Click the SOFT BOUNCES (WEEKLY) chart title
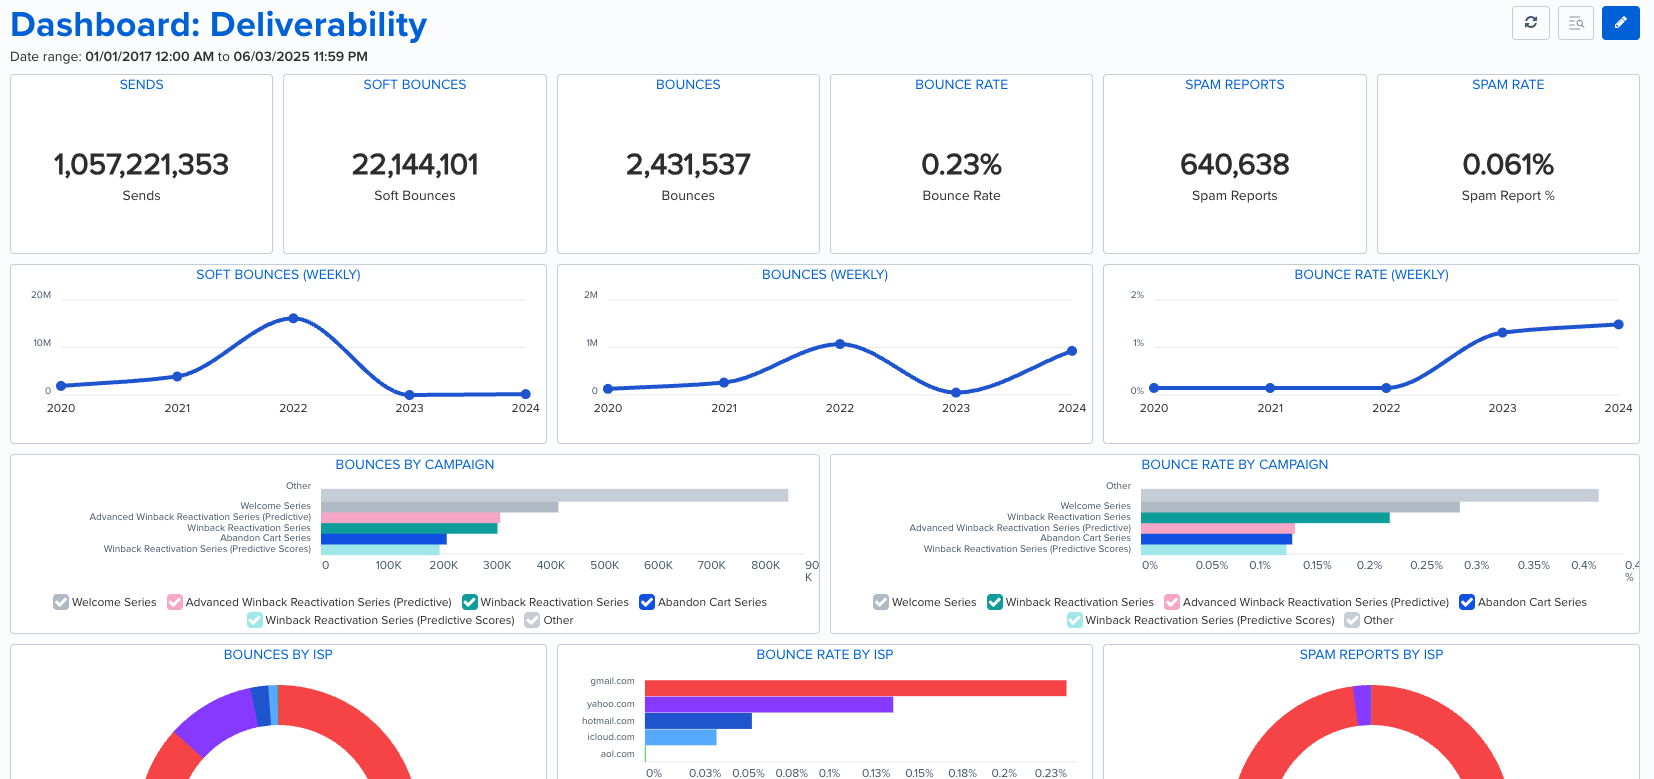The image size is (1654, 779). (278, 275)
